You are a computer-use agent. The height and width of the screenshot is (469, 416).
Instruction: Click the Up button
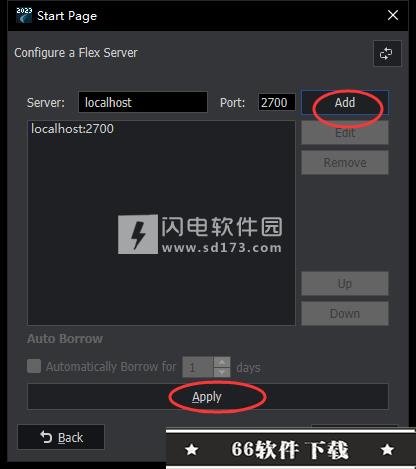(x=345, y=284)
